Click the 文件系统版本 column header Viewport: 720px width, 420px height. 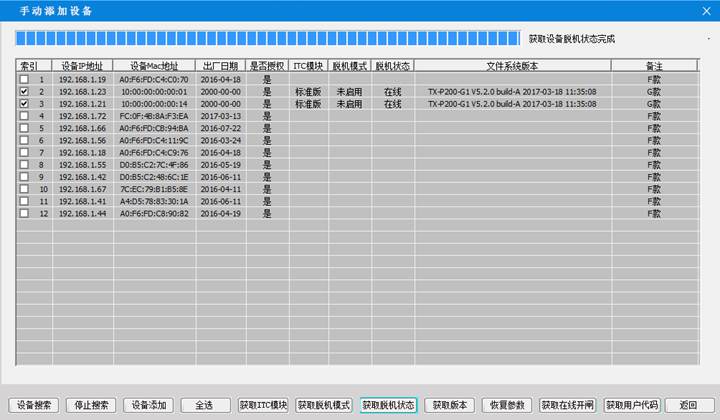pyautogui.click(x=511, y=65)
